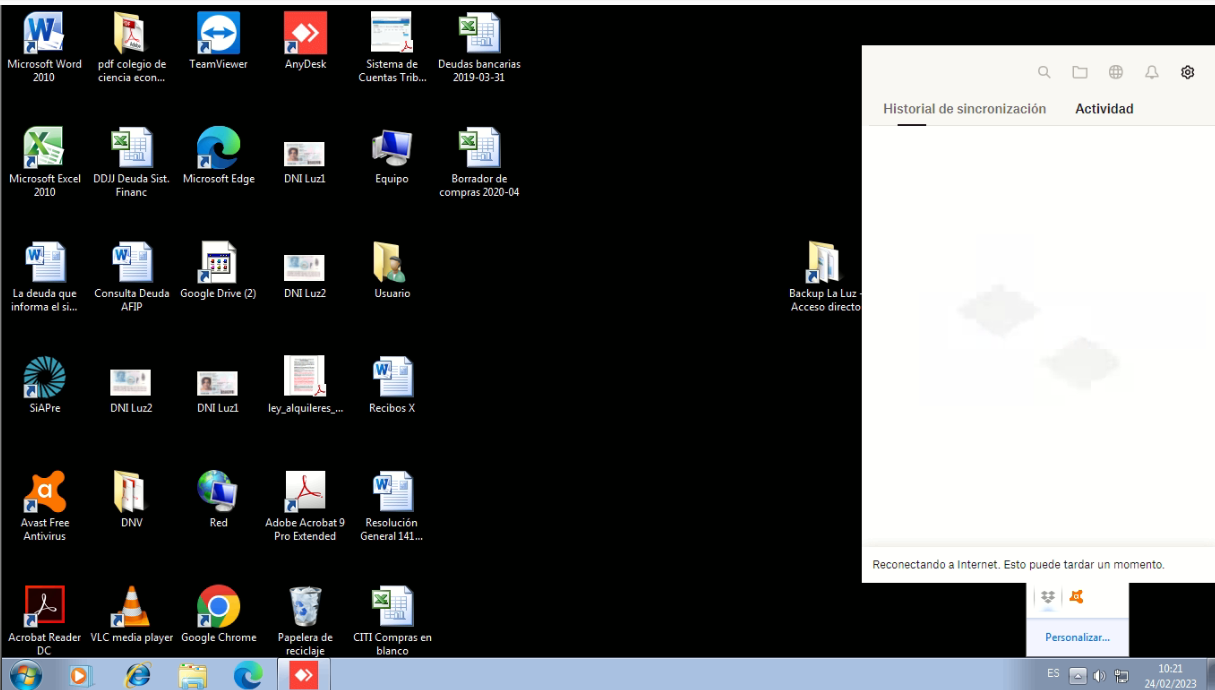Image resolution: width=1215 pixels, height=690 pixels.
Task: Open dropbox.com via the globe icon
Action: coord(1115,72)
